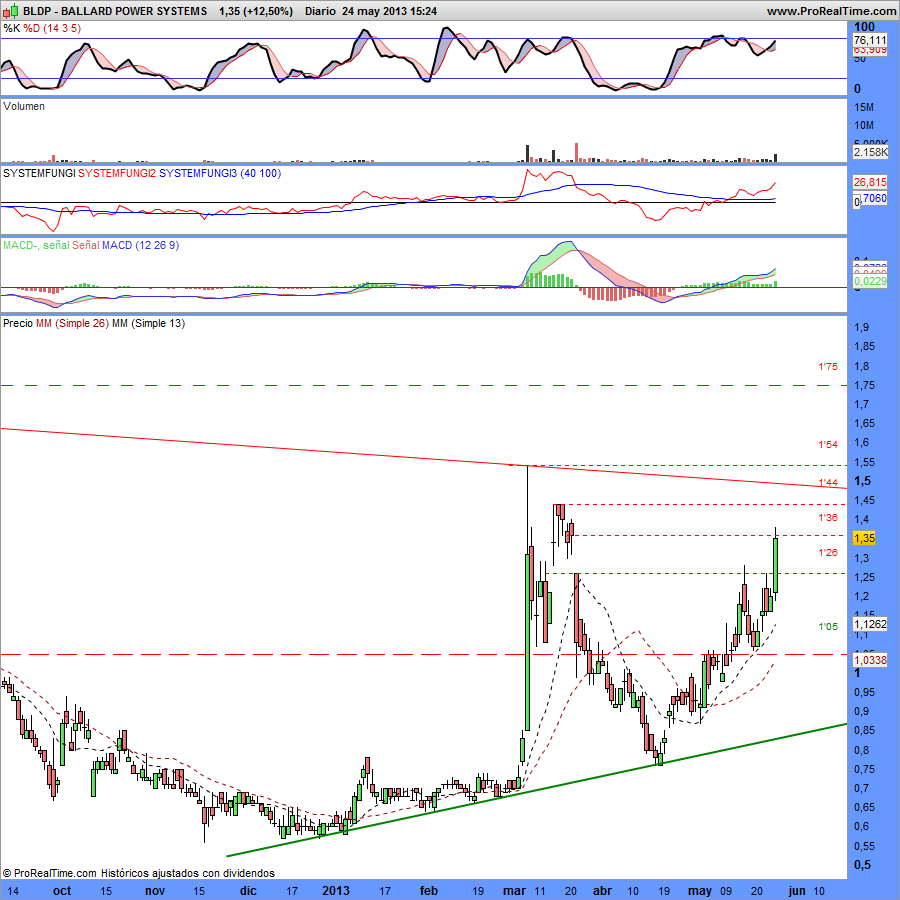Screen dimensions: 900x900
Task: Click the 2.158K volume value tag
Action: 871,152
